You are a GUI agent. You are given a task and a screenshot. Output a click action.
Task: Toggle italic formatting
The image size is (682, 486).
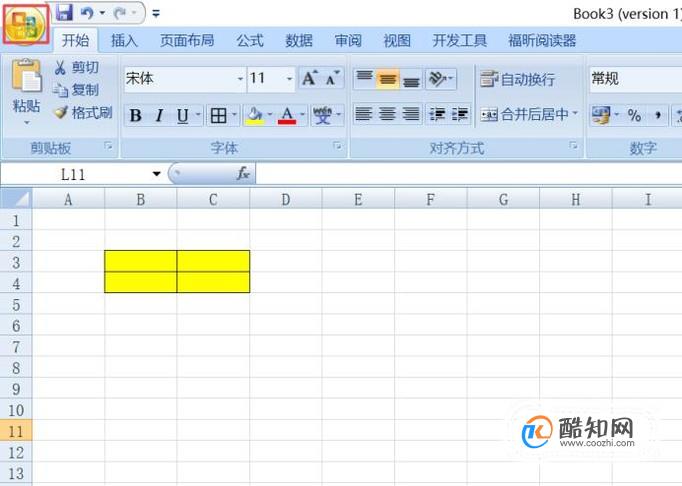click(x=159, y=115)
